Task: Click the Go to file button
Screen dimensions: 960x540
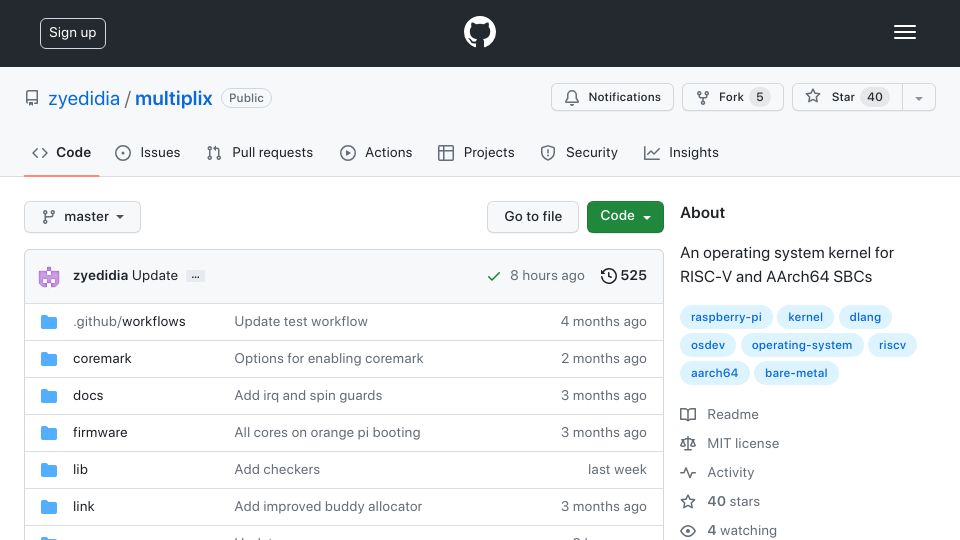Action: pyautogui.click(x=533, y=217)
